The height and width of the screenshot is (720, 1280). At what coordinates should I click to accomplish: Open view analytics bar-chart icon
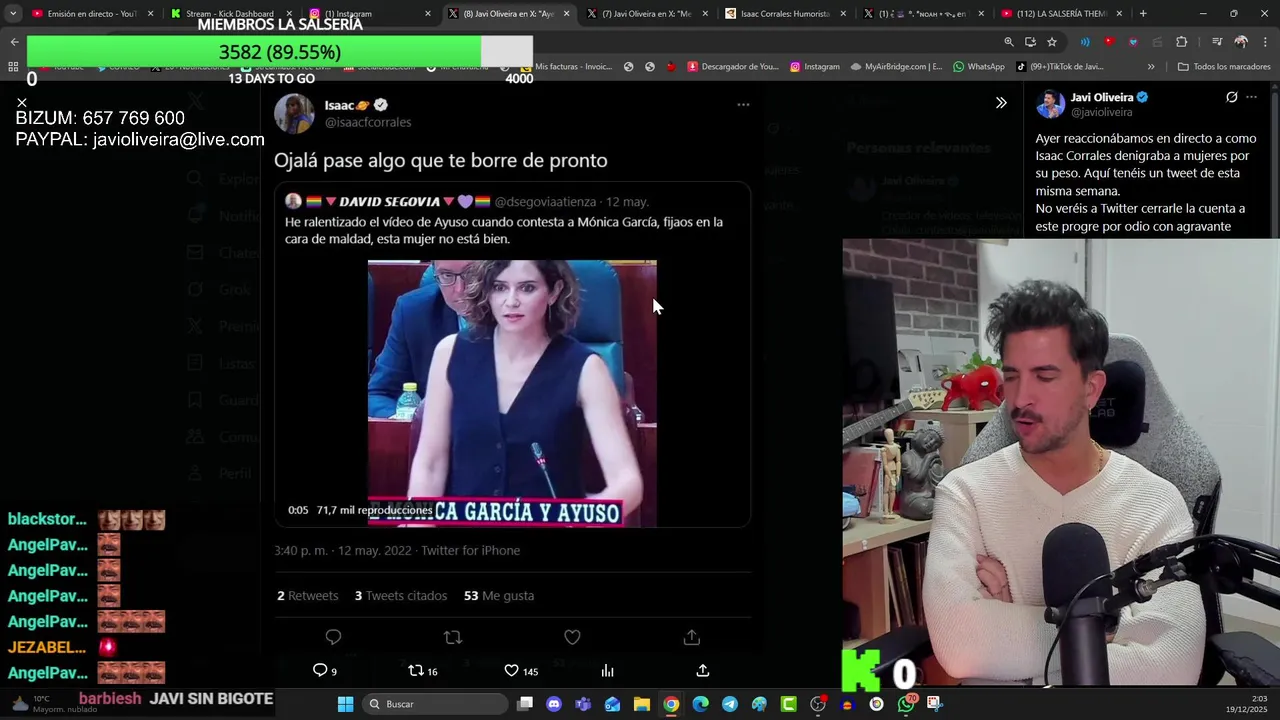(x=607, y=671)
